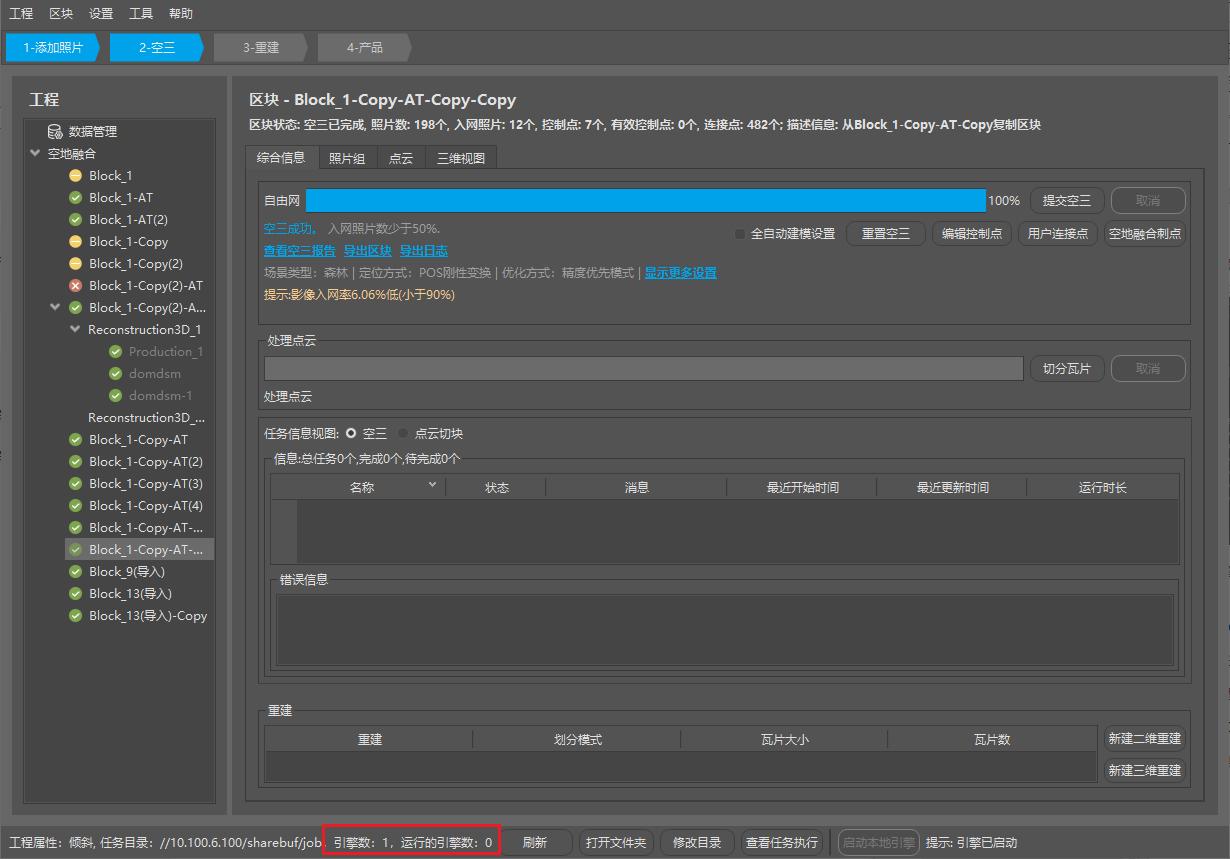The image size is (1230, 859).
Task: Click the yellow status icon of Block_1
Action: pyautogui.click(x=75, y=176)
